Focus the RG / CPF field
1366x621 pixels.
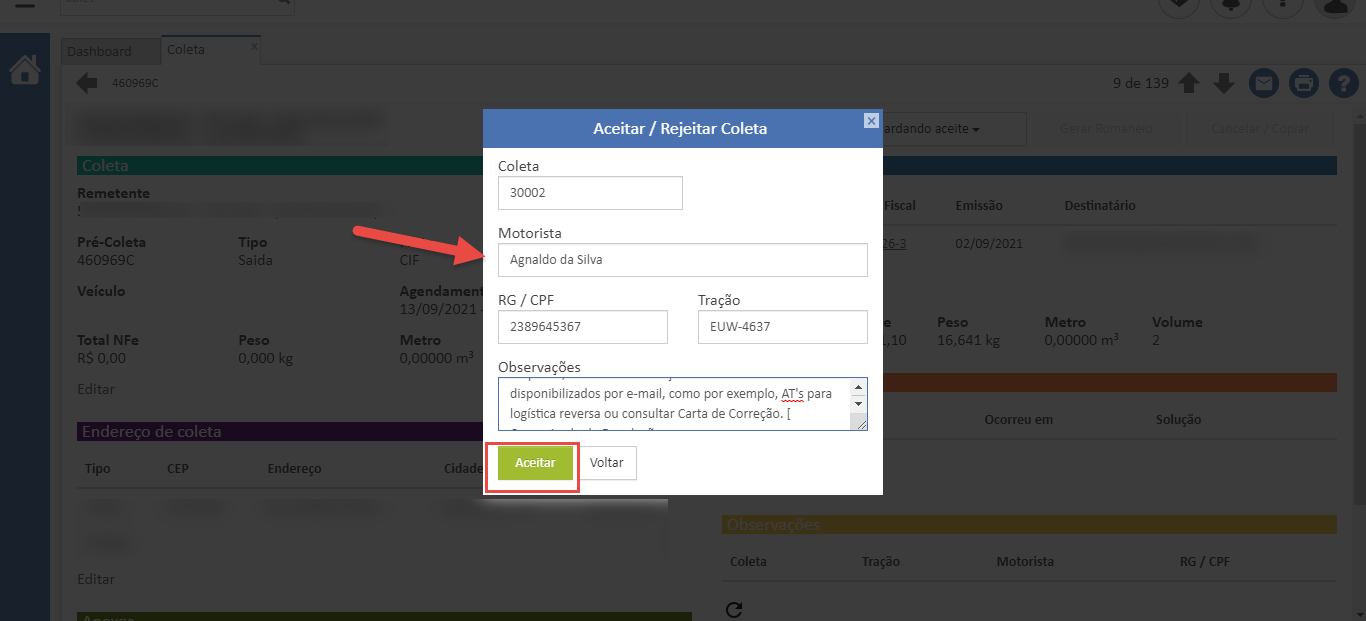(x=582, y=327)
